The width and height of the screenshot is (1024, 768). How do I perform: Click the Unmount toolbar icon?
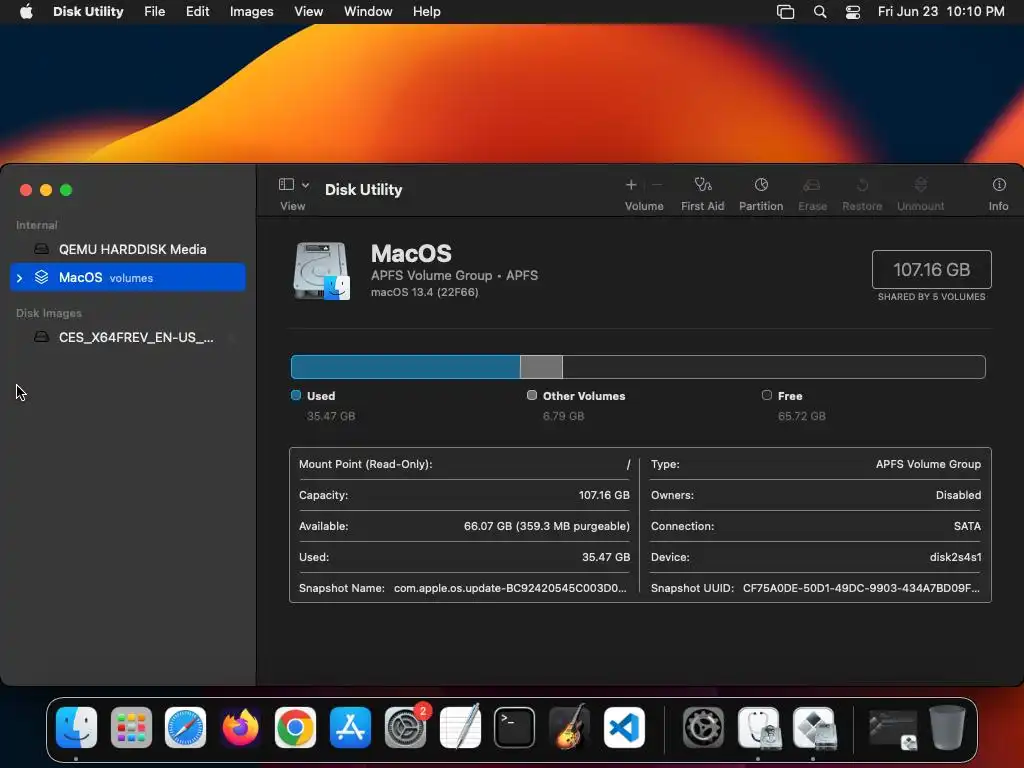coord(920,185)
